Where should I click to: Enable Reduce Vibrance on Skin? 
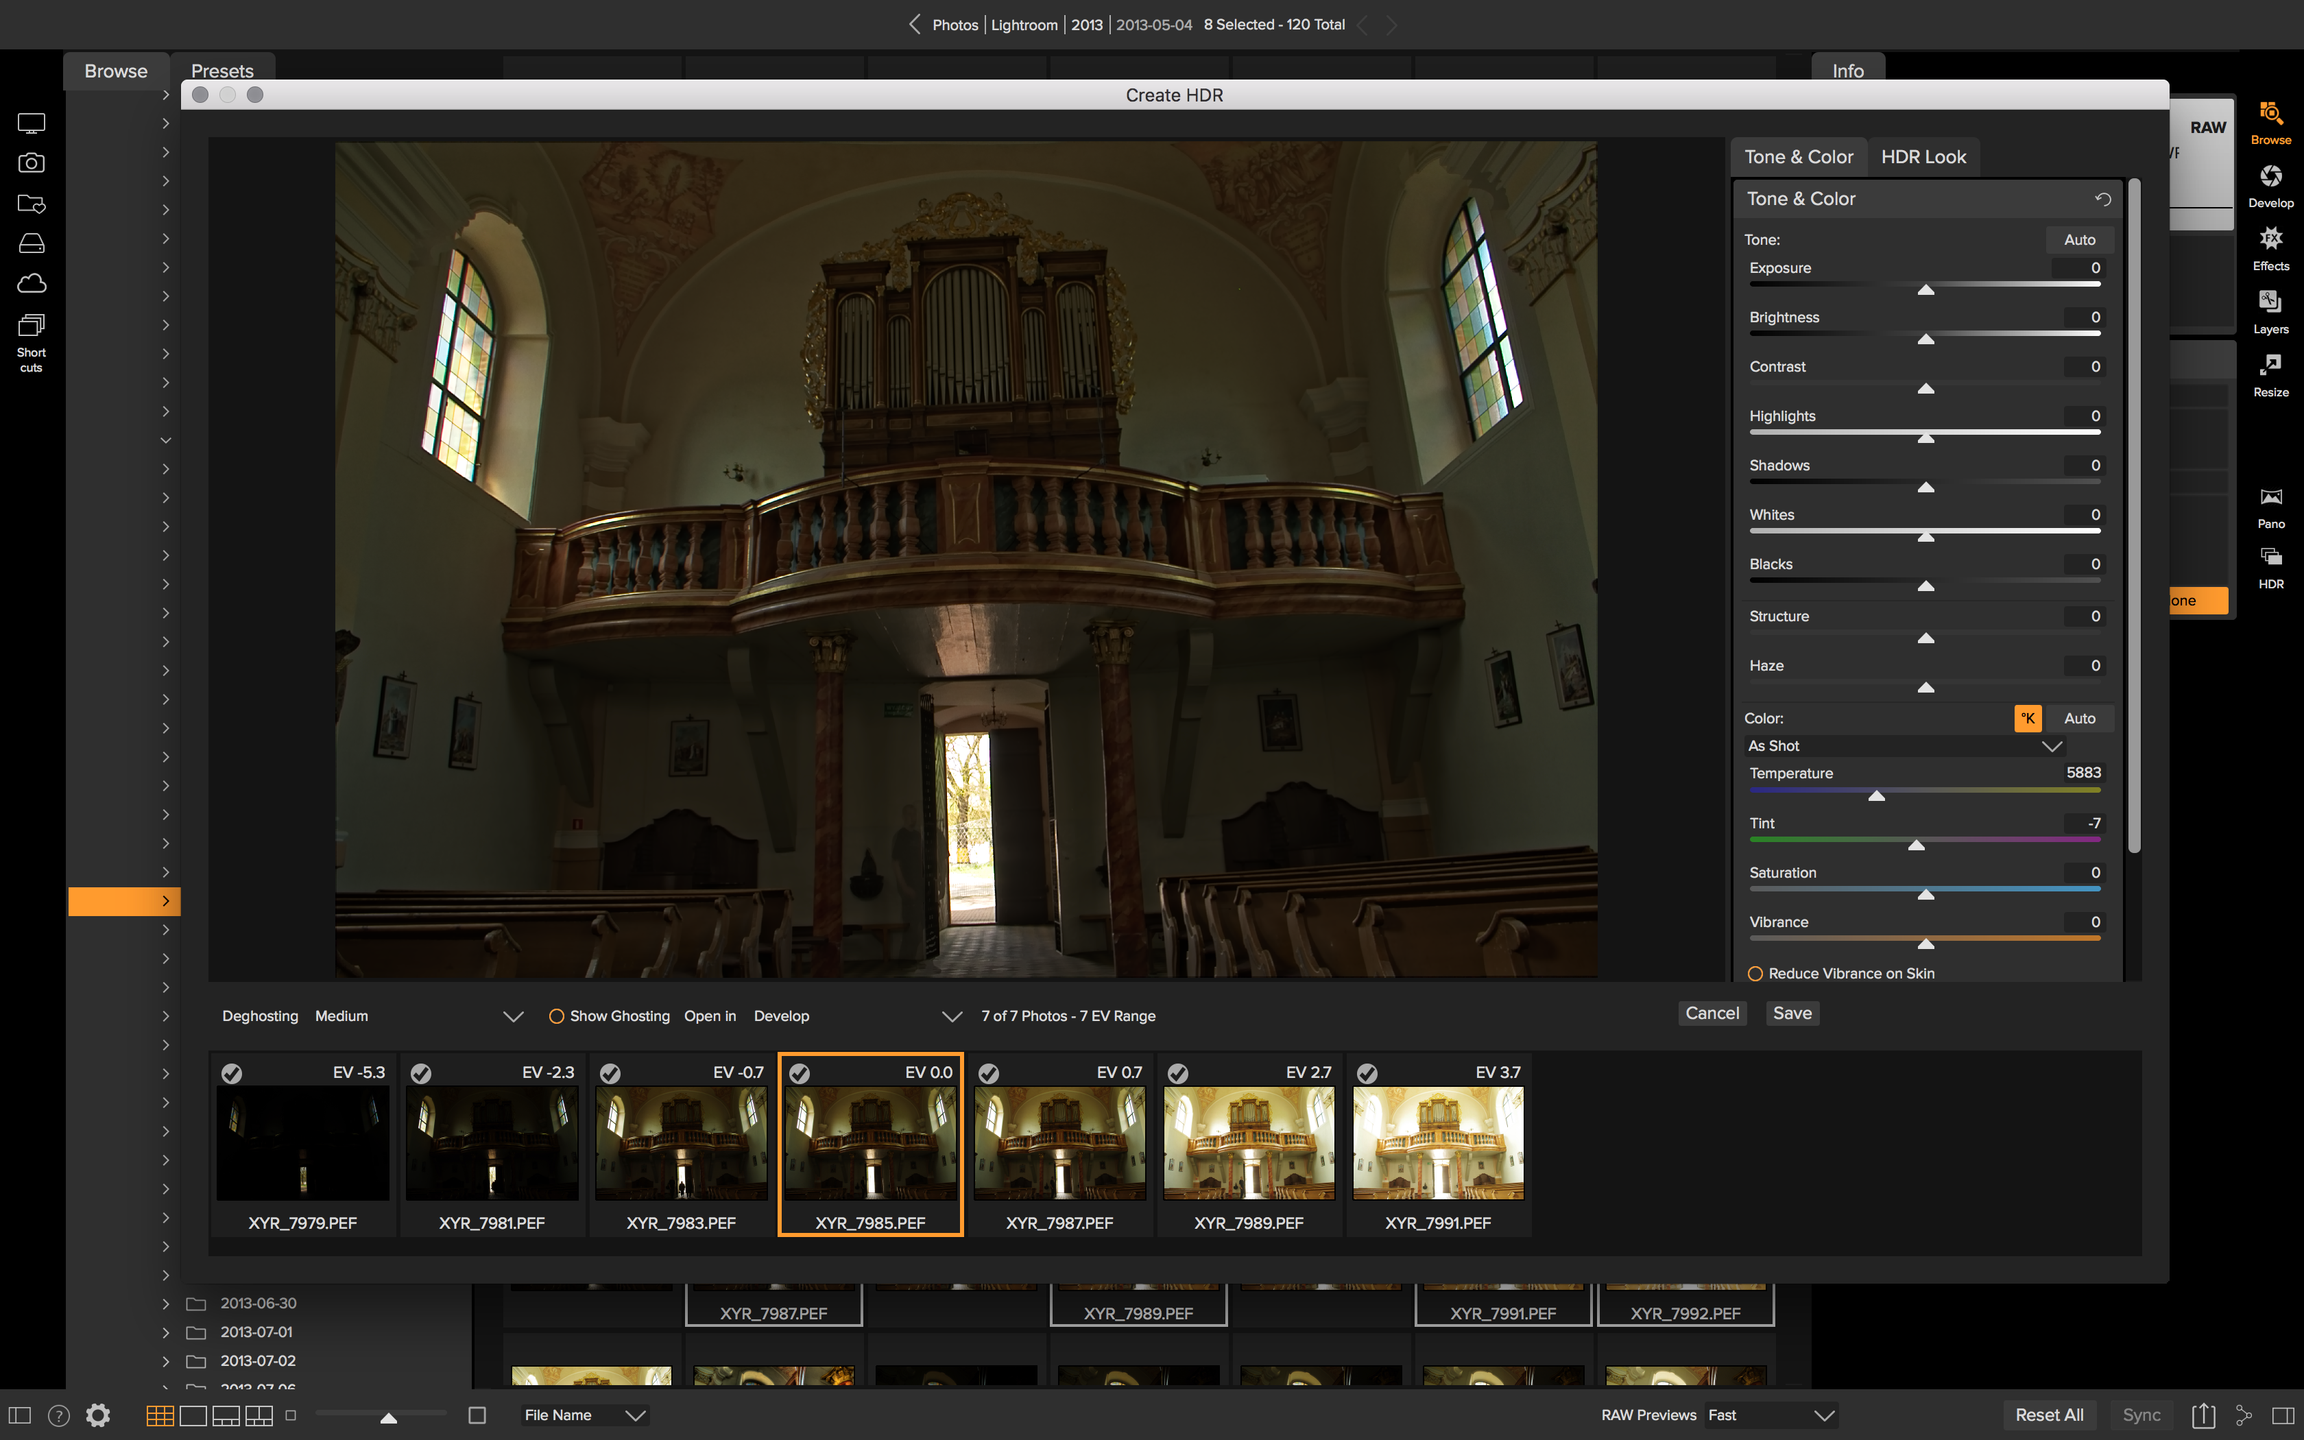click(x=1755, y=973)
